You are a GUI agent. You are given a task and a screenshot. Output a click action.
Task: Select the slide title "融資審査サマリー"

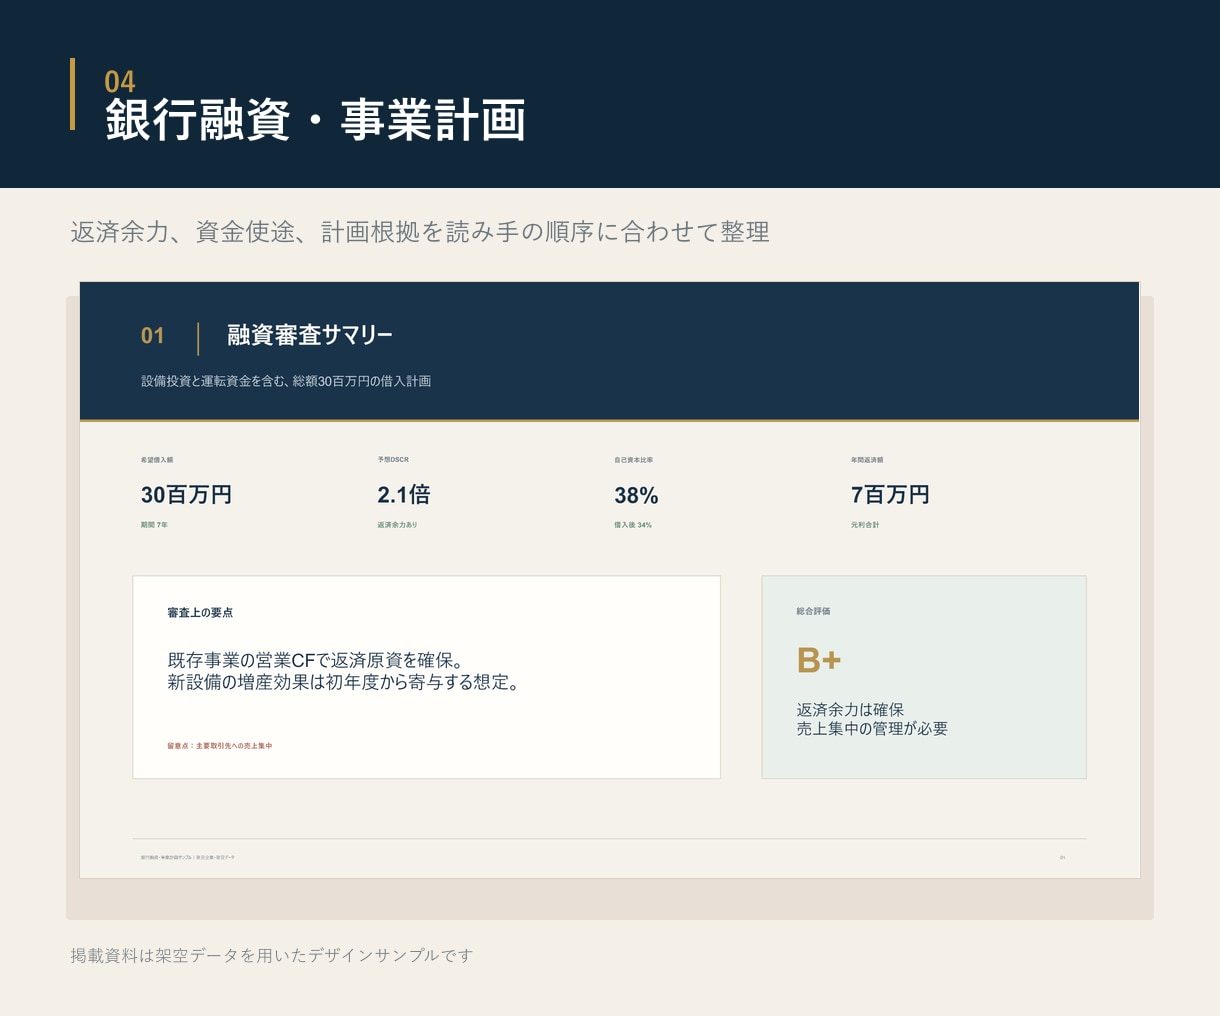pyautogui.click(x=310, y=335)
